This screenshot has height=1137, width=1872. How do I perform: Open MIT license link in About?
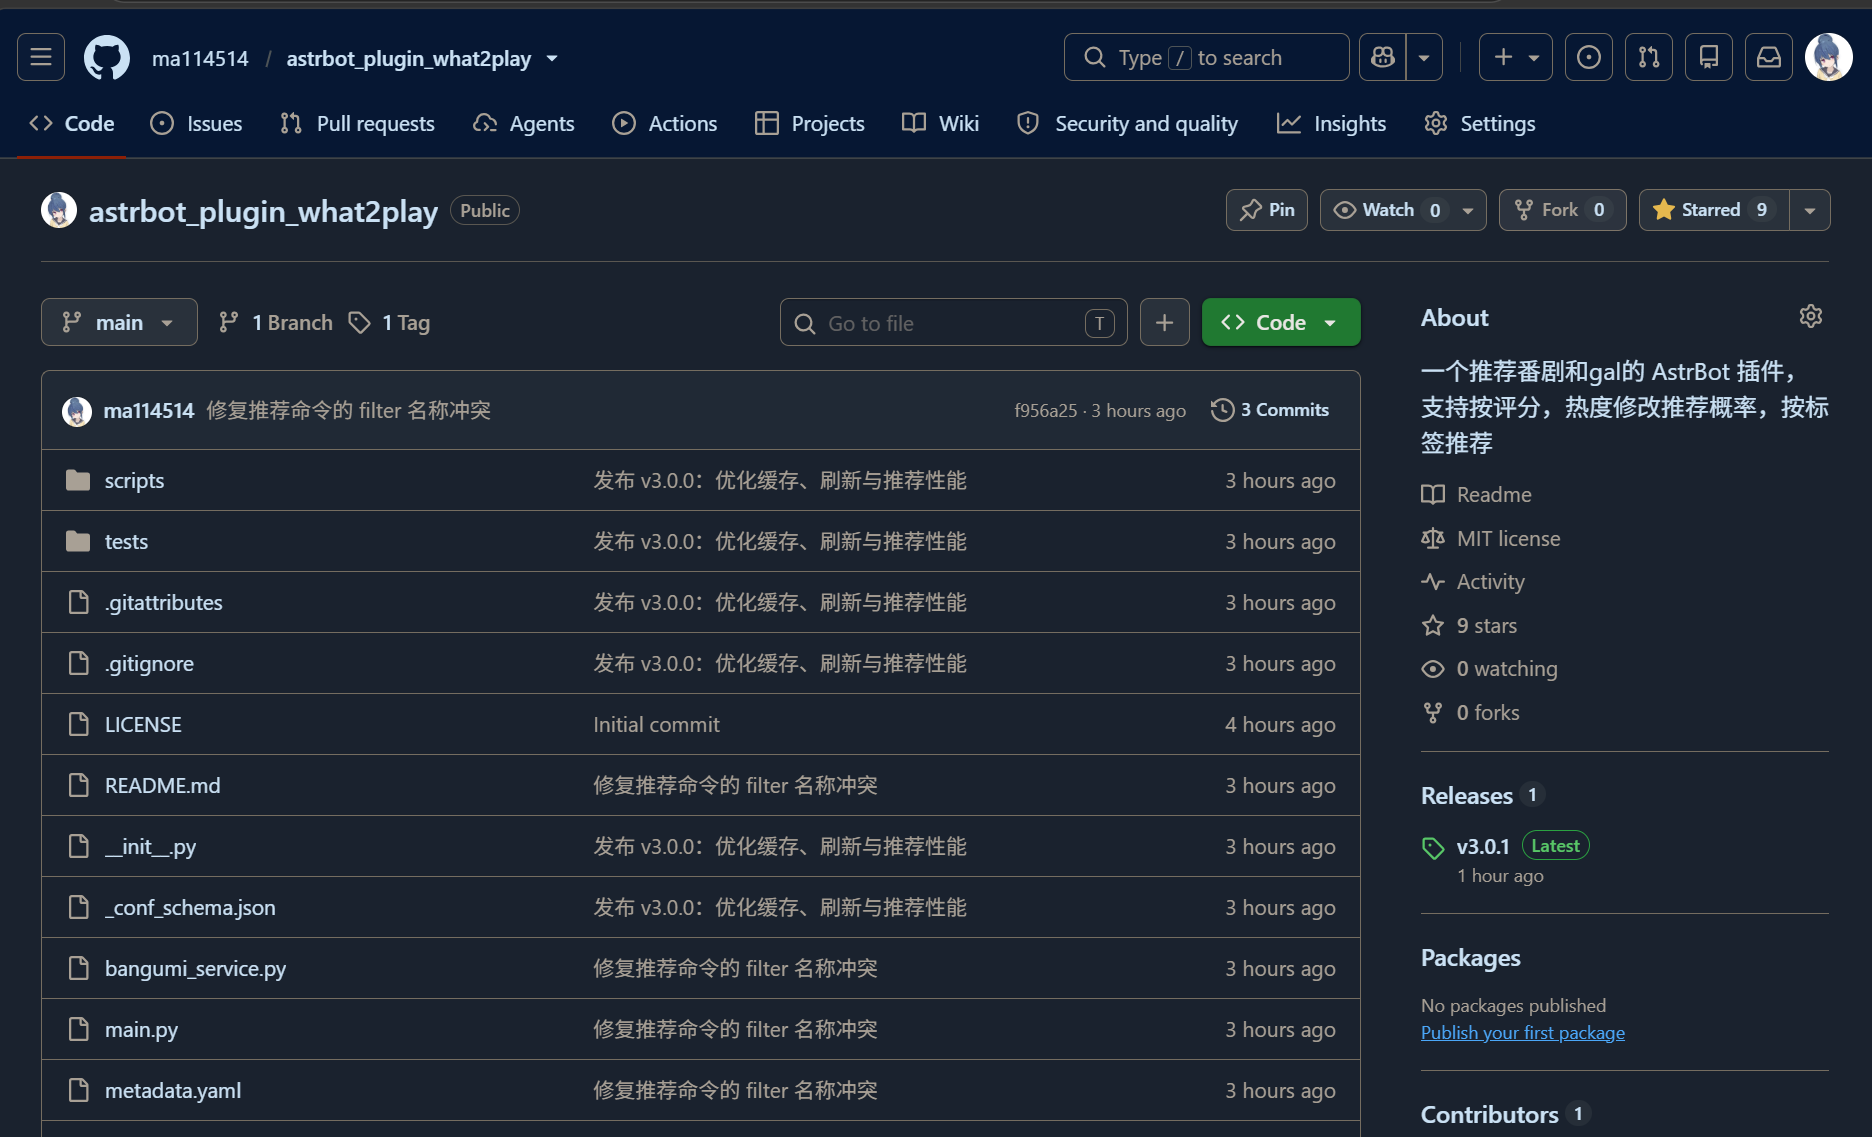tap(1491, 538)
